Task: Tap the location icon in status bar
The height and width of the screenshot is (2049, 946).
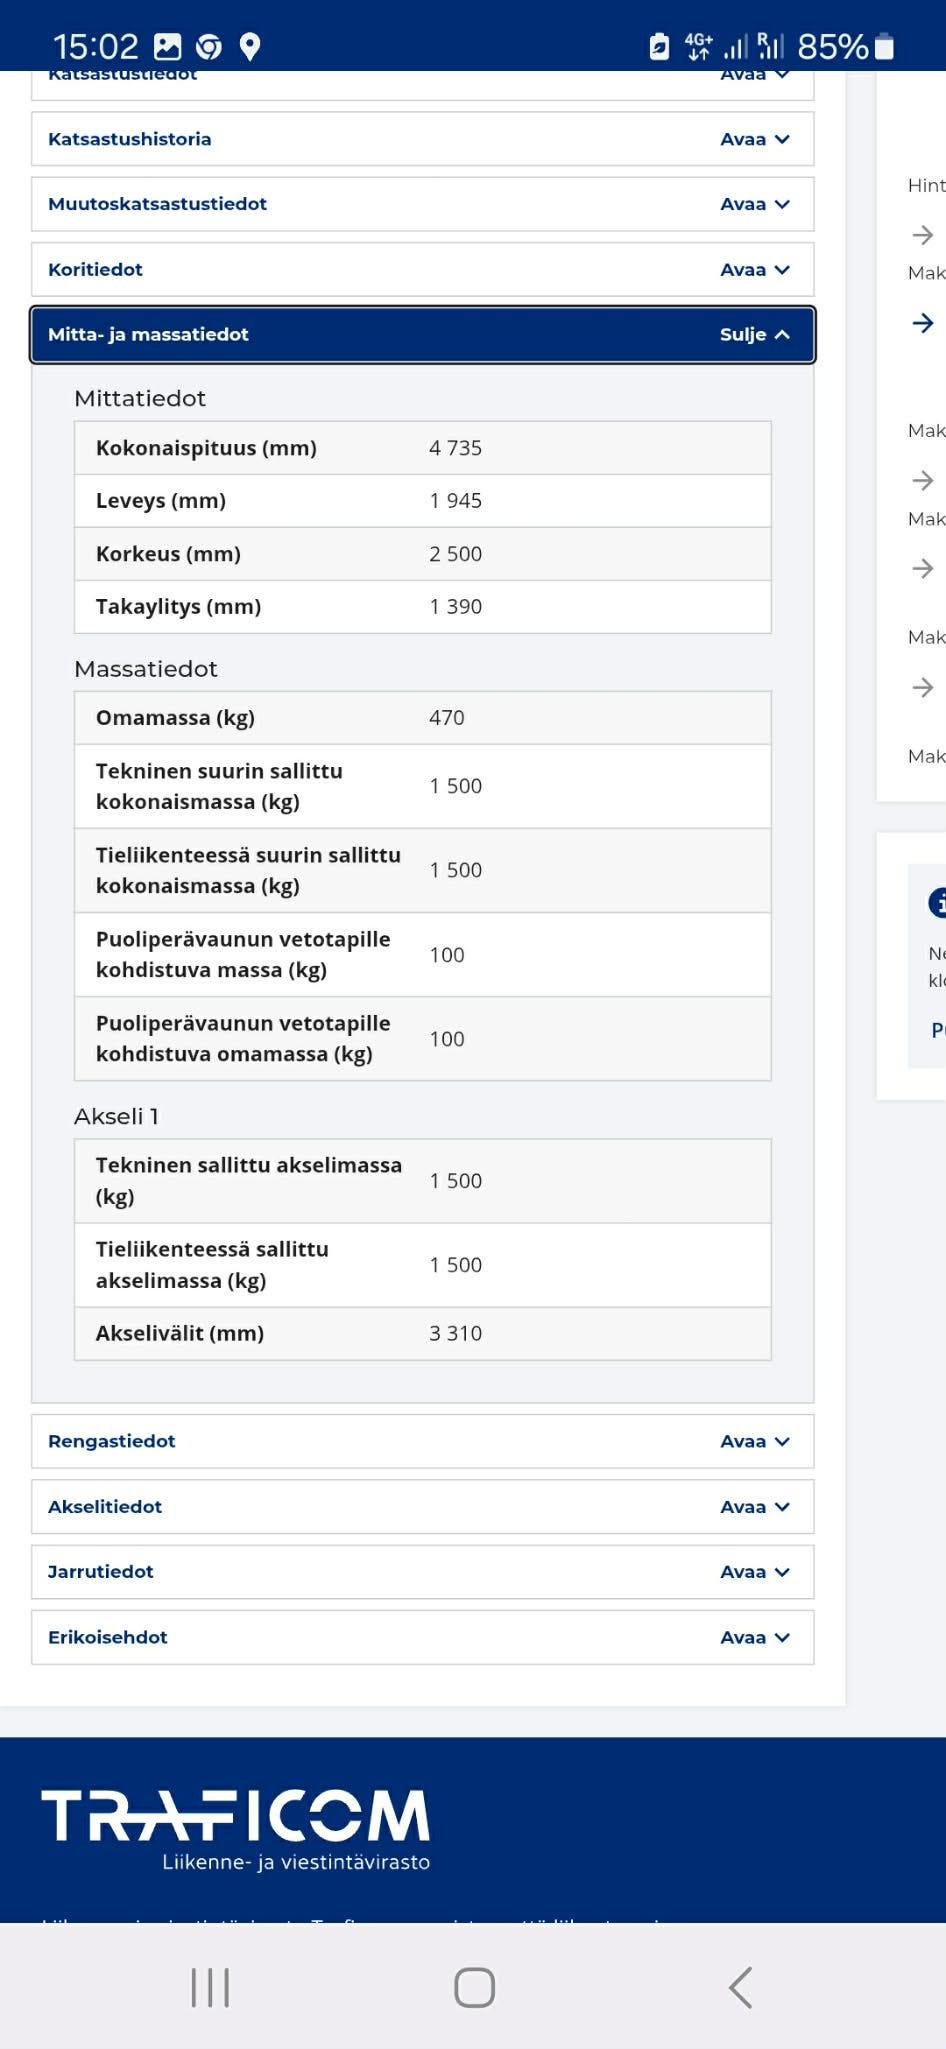Action: pos(250,46)
